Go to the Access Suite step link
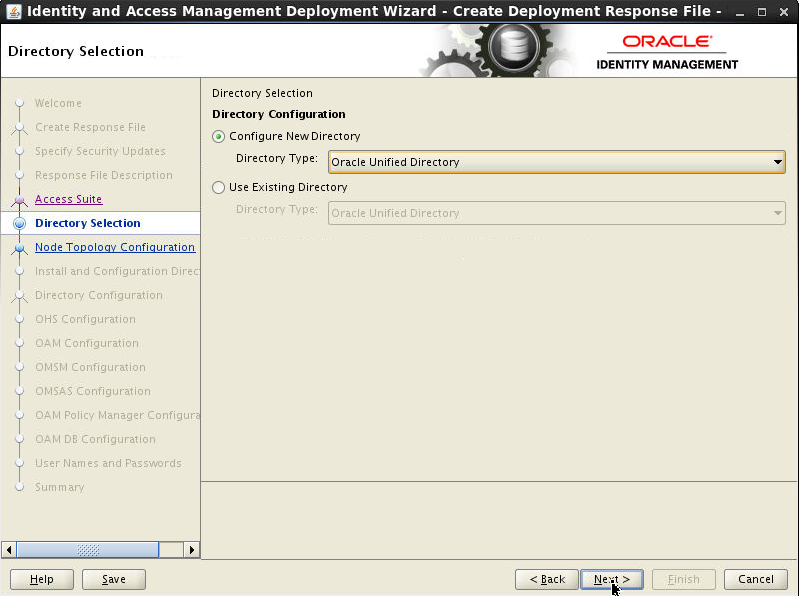Image resolution: width=799 pixels, height=596 pixels. pyautogui.click(x=68, y=199)
